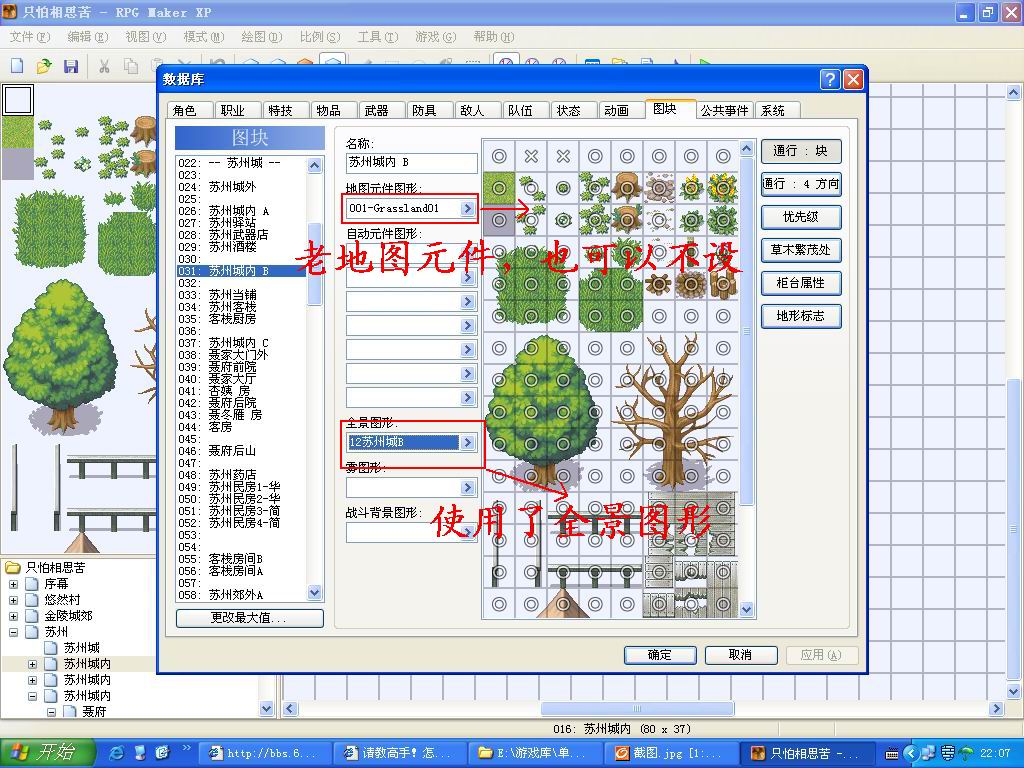Click the scroll-up arrow of the tileset list
The image size is (1024, 768).
[315, 165]
